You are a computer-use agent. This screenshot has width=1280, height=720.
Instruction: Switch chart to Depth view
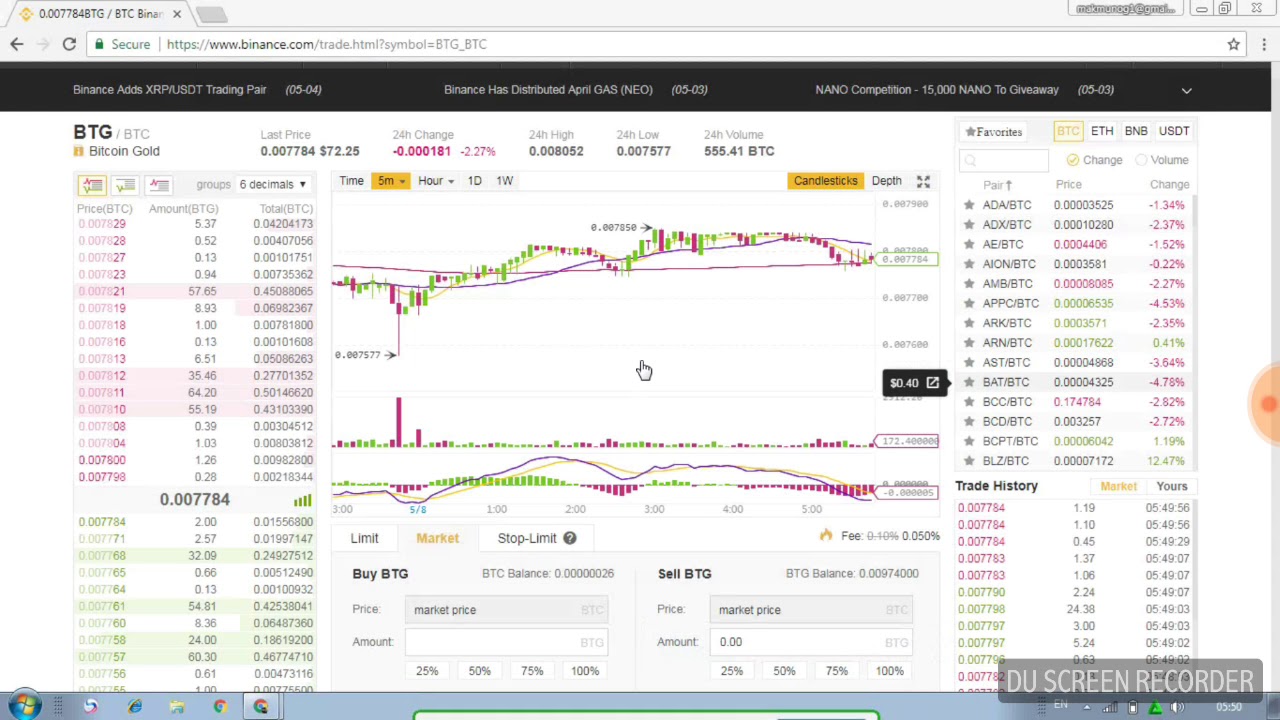(x=886, y=181)
